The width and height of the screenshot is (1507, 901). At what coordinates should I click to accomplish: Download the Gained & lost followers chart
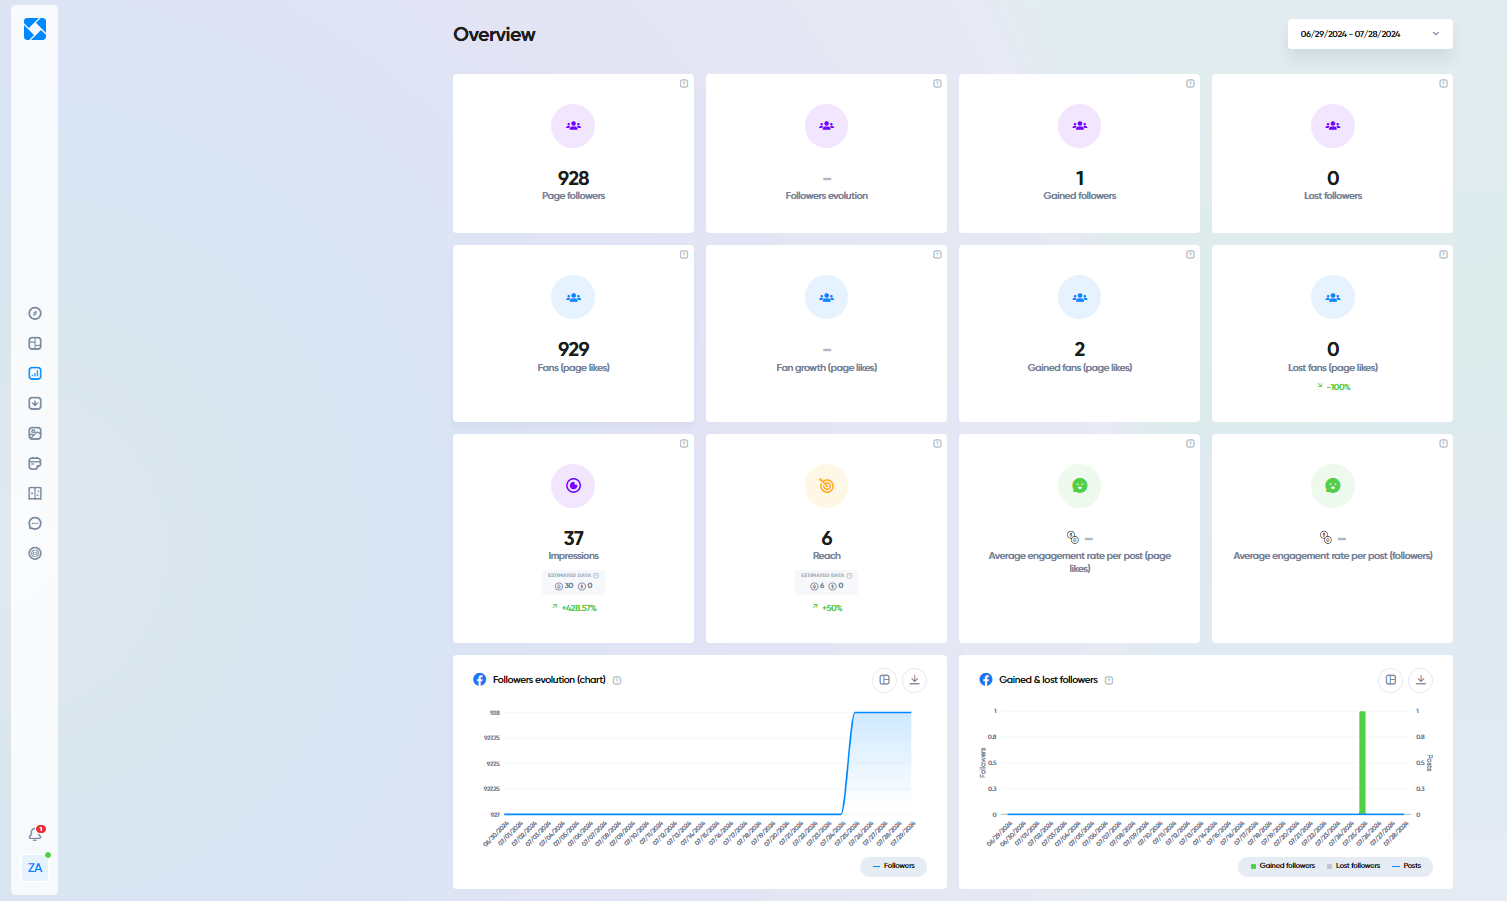pyautogui.click(x=1420, y=679)
